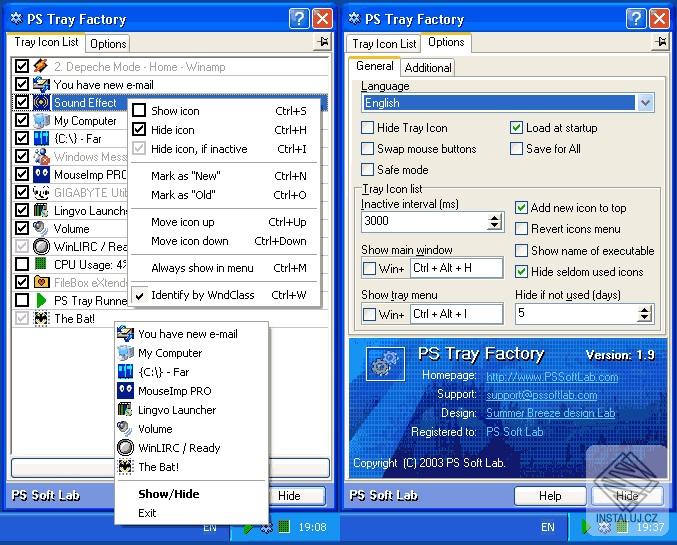Click the PS Tray Runner play icon
The image size is (677, 545).
(x=41, y=300)
